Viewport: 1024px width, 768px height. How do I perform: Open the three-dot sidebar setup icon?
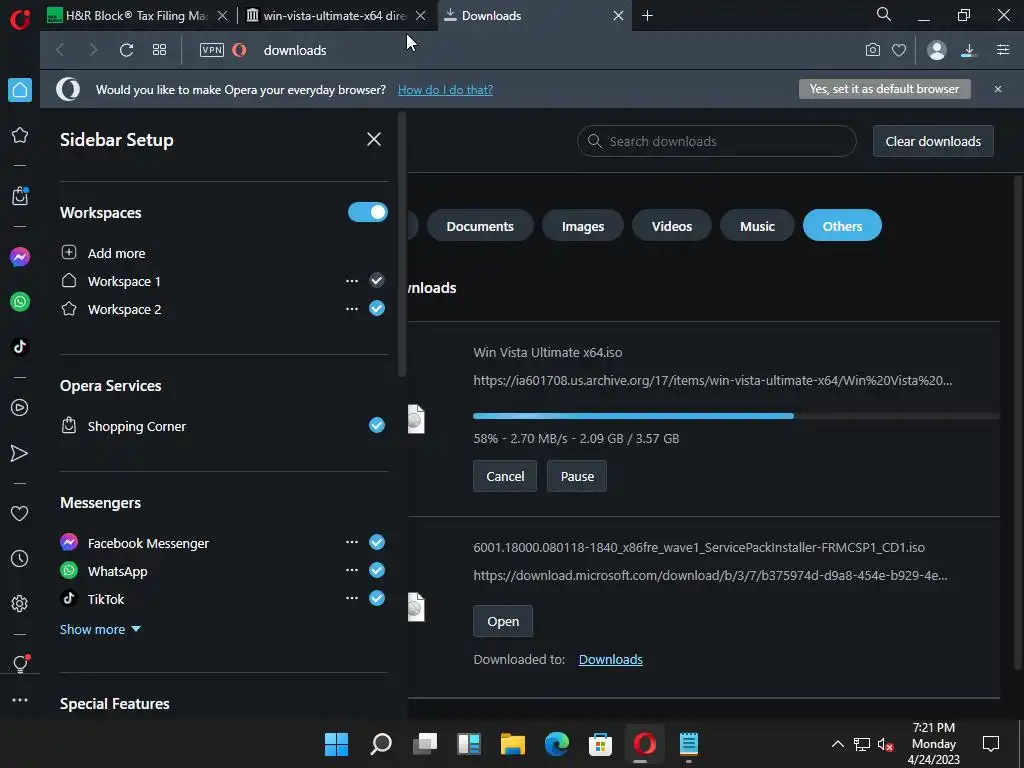20,700
